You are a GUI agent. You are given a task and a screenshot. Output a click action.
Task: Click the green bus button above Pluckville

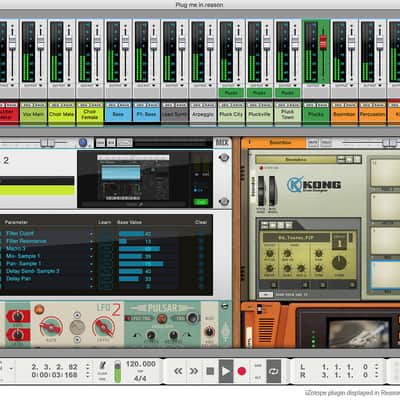pyautogui.click(x=259, y=92)
